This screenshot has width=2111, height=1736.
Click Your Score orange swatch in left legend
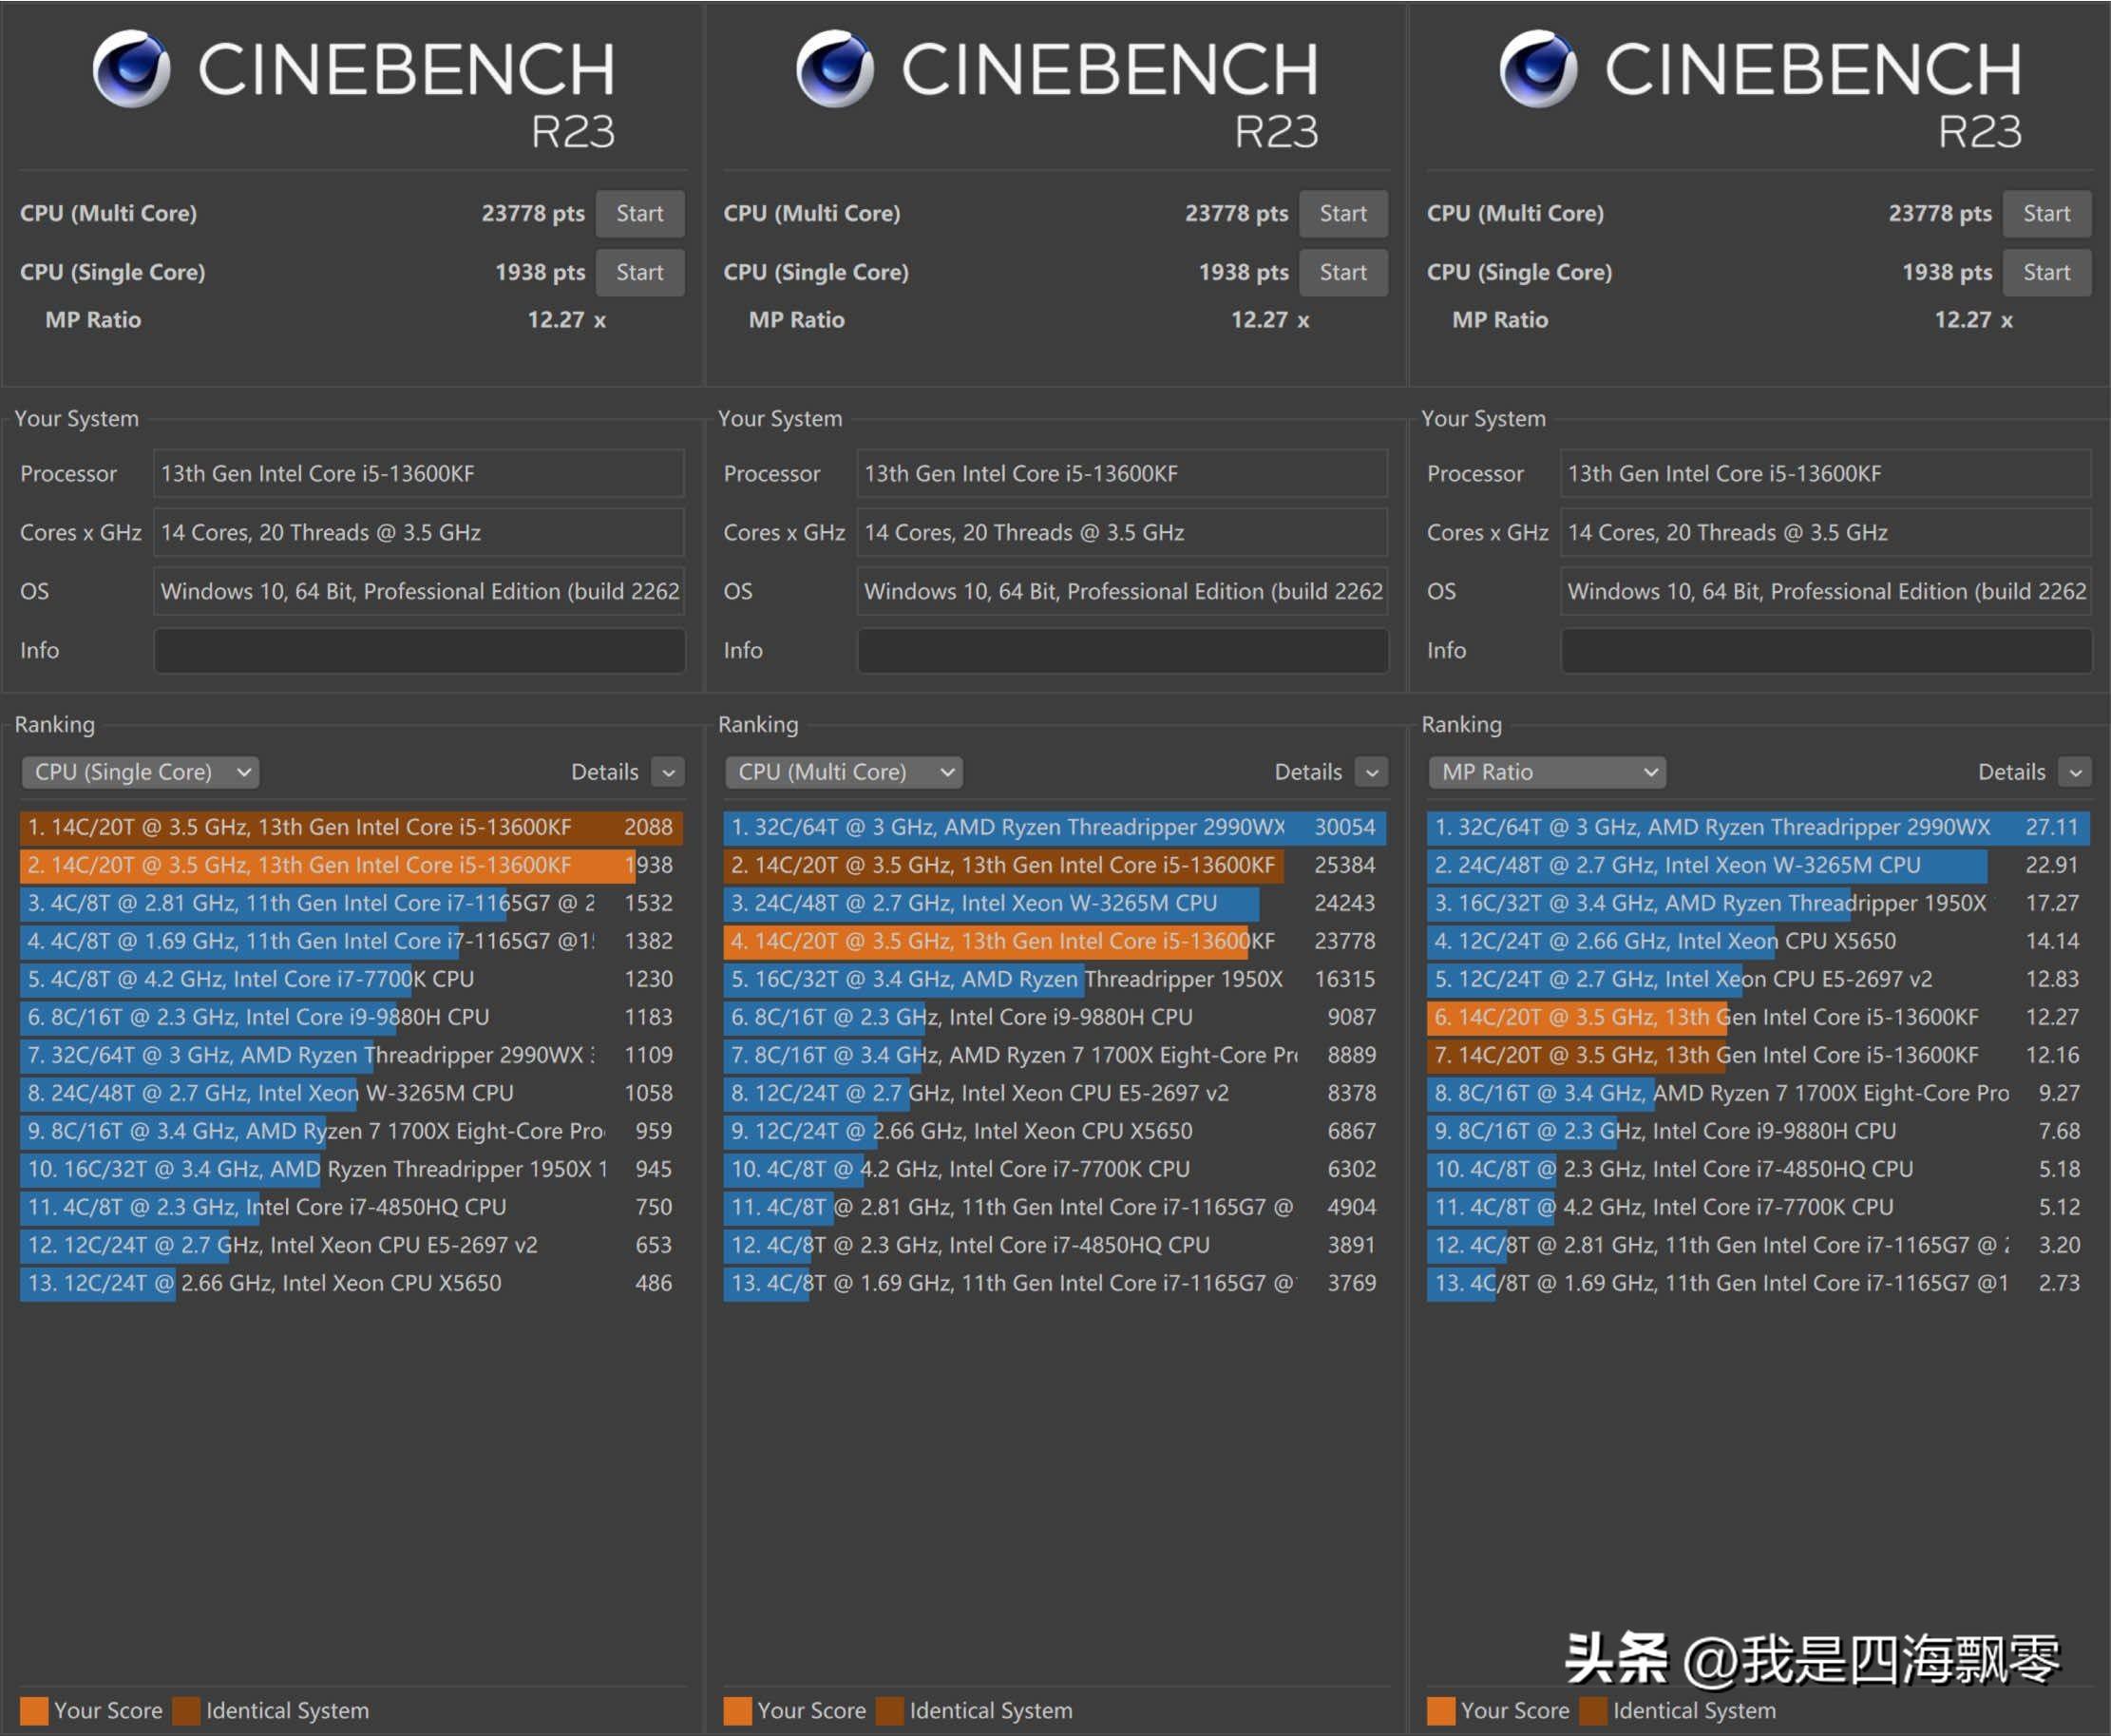pos(34,1711)
